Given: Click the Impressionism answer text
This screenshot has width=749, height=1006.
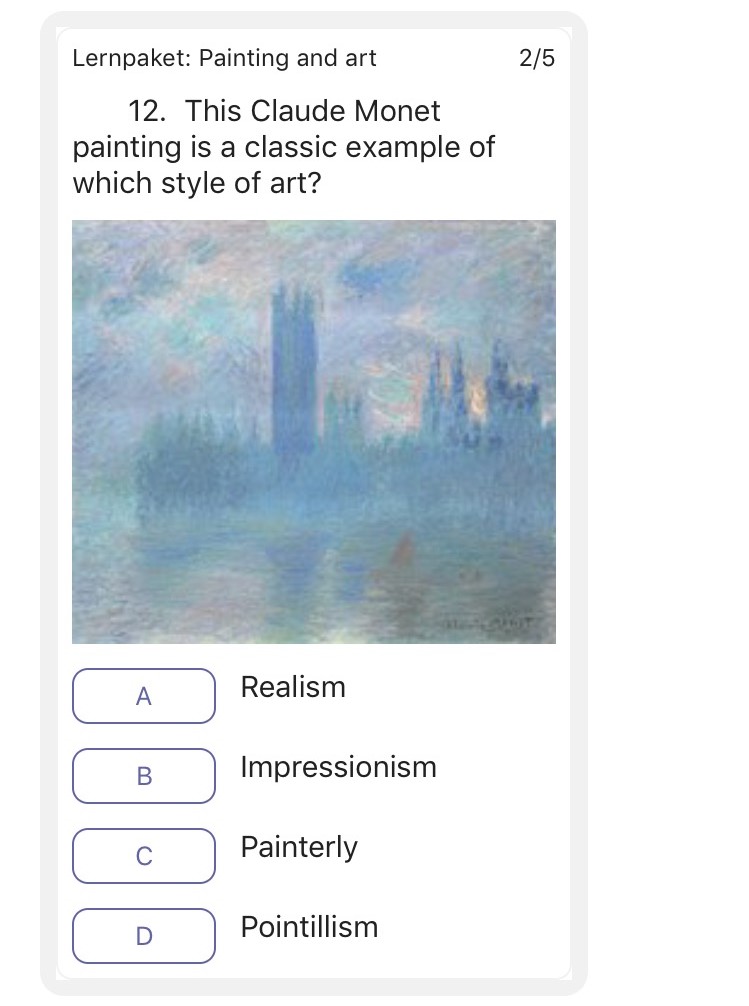Looking at the screenshot, I should click(338, 768).
